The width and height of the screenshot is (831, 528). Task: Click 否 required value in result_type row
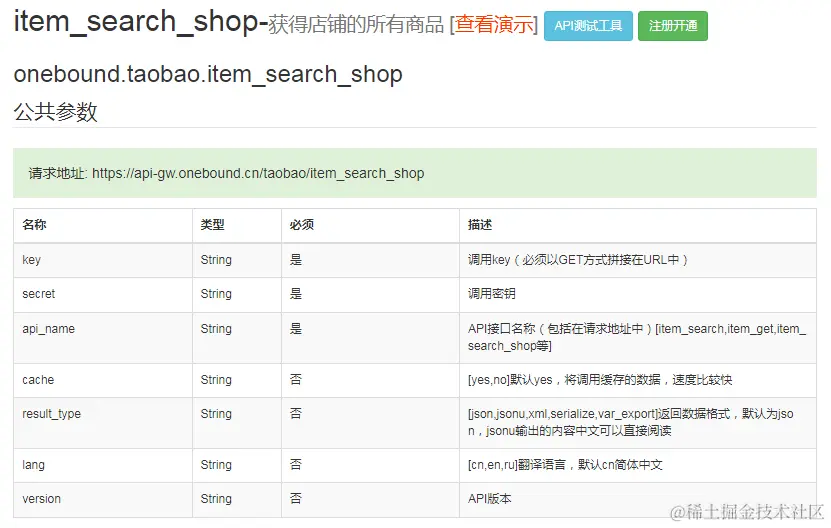point(296,413)
